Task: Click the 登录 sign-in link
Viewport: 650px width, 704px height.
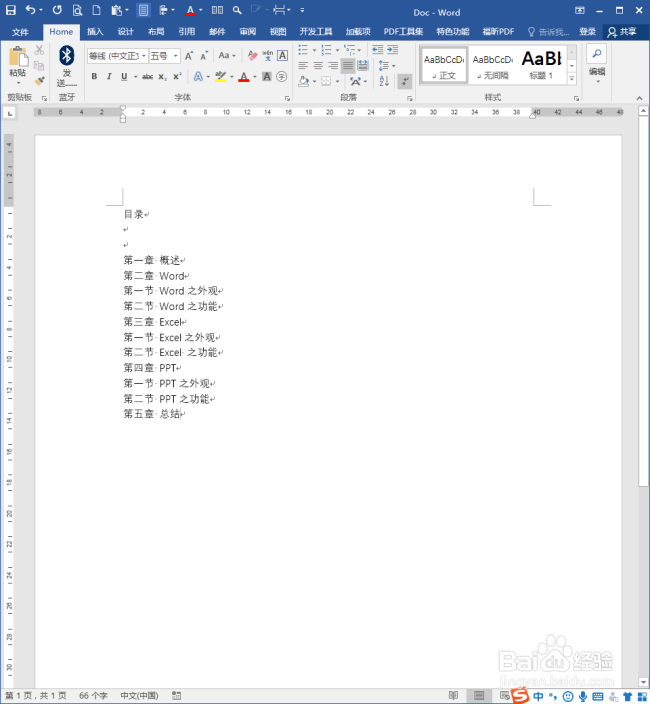Action: [588, 31]
